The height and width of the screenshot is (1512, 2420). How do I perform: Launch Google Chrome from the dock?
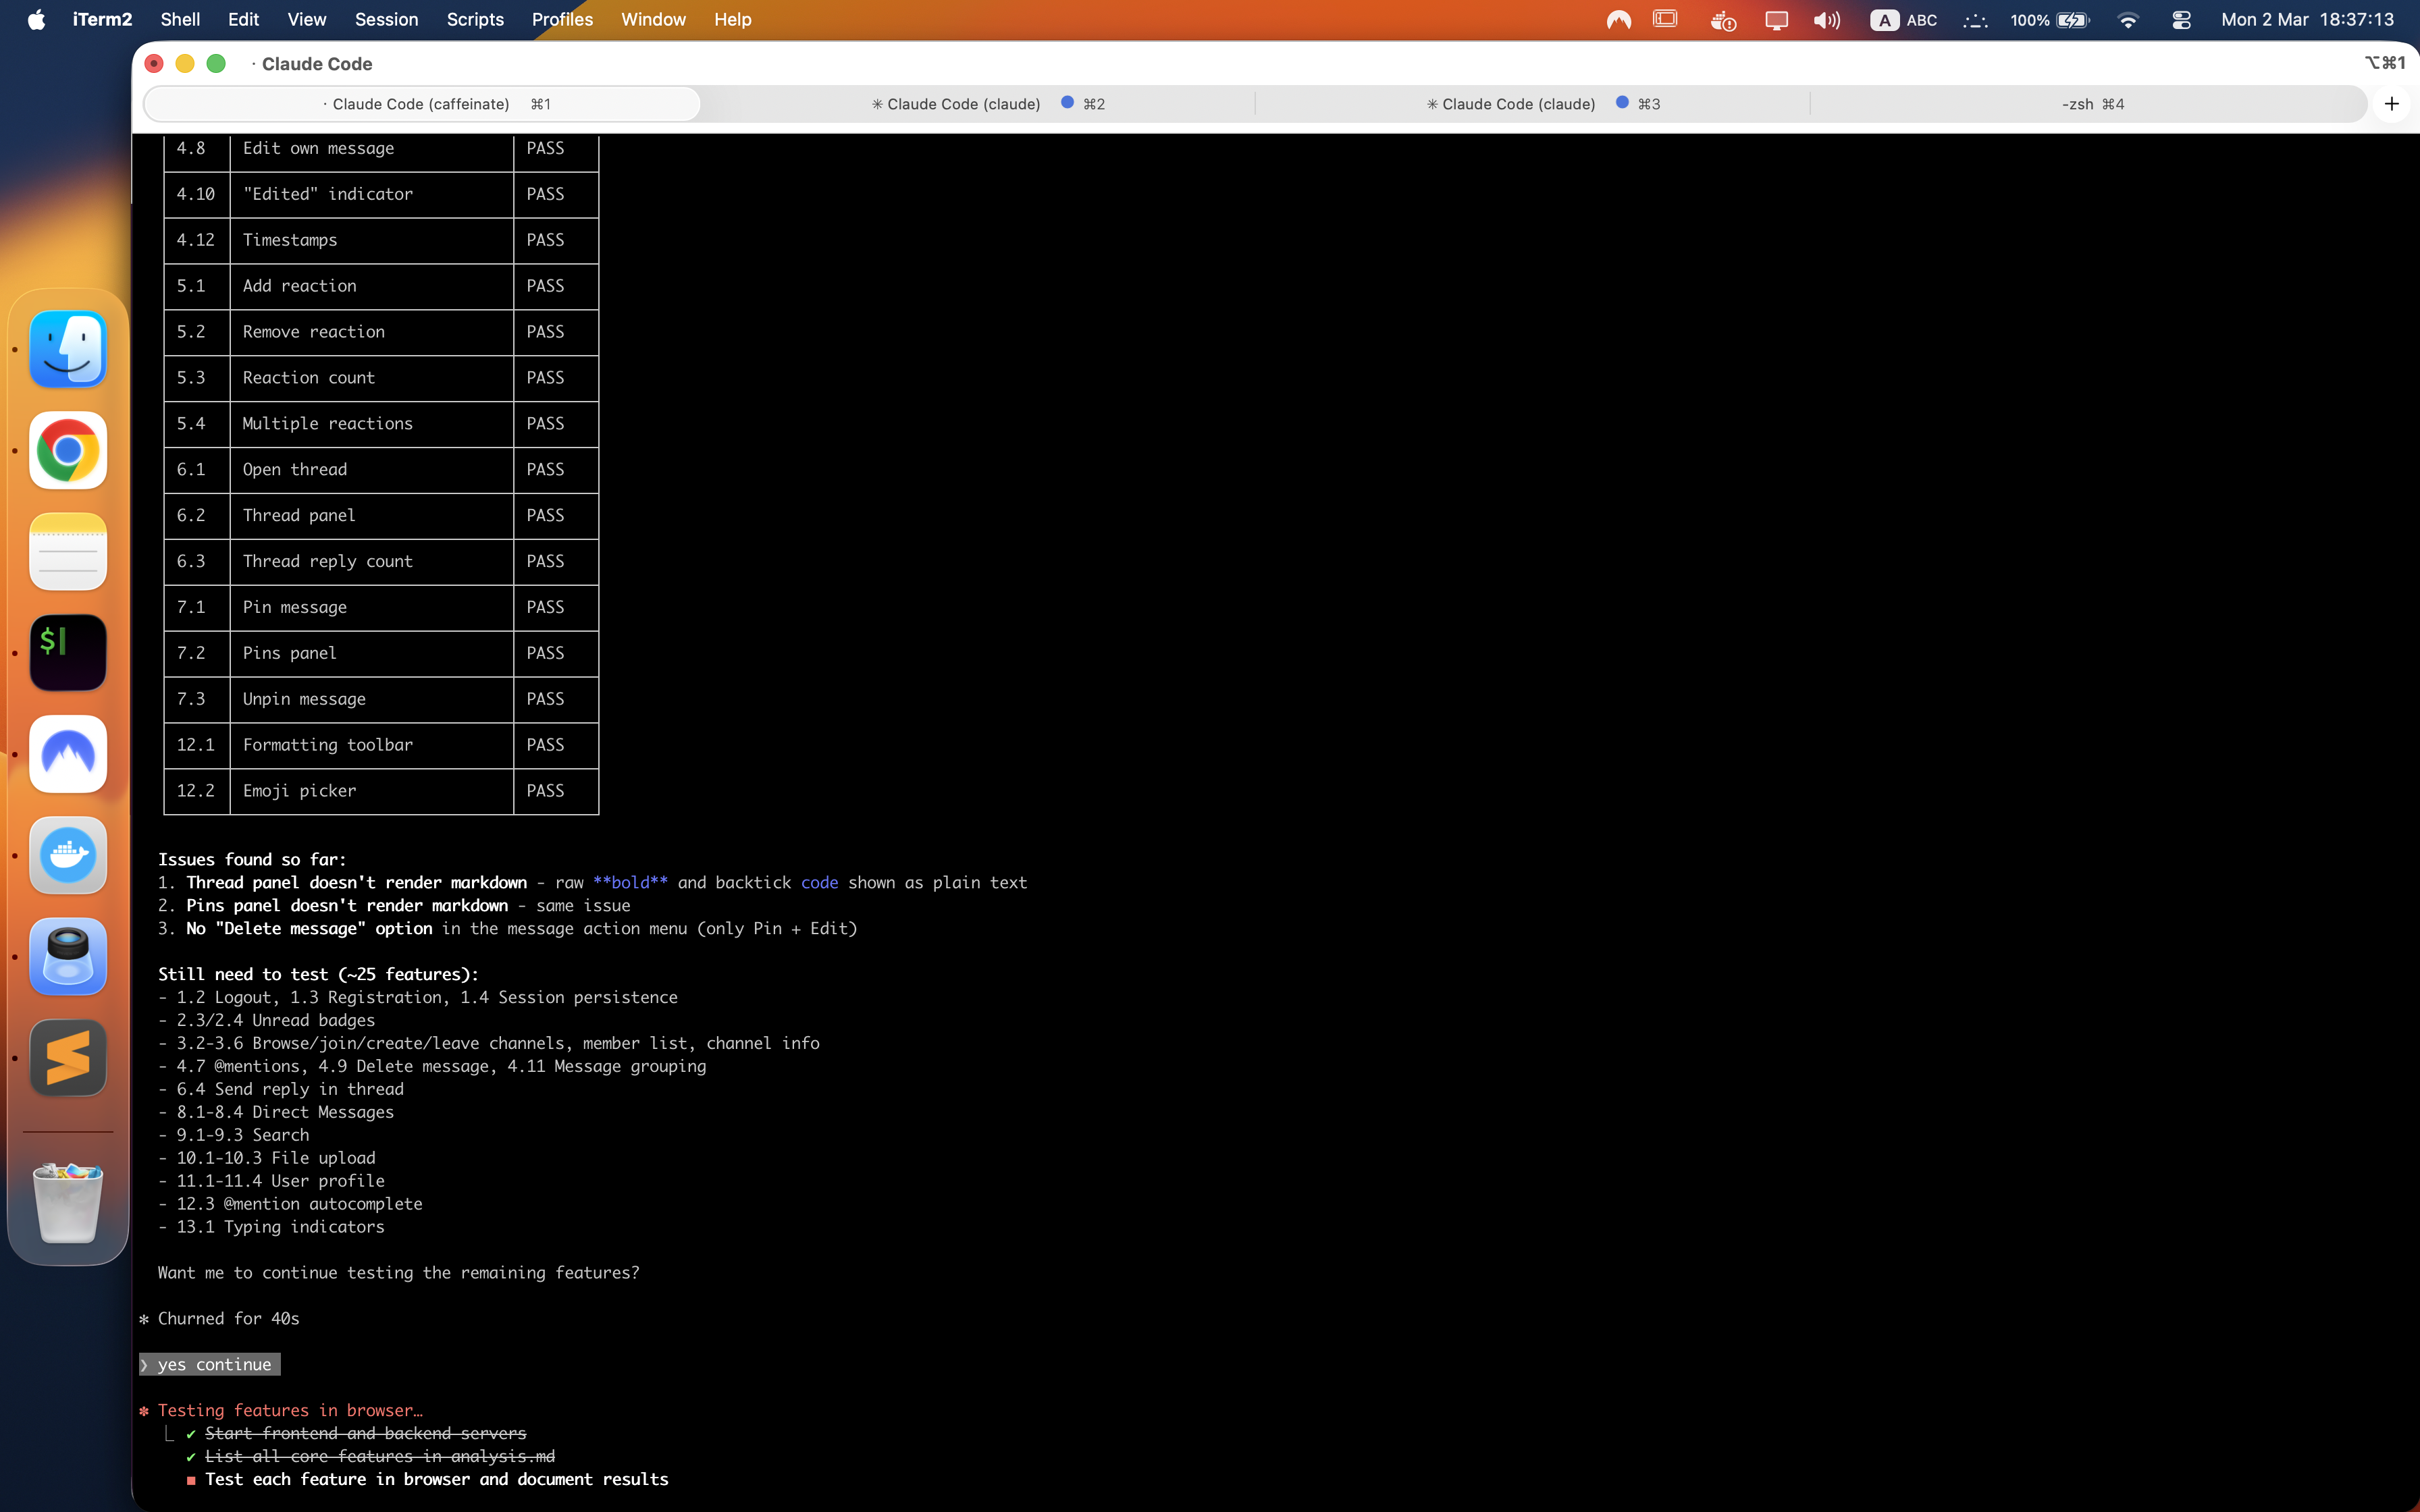click(68, 451)
